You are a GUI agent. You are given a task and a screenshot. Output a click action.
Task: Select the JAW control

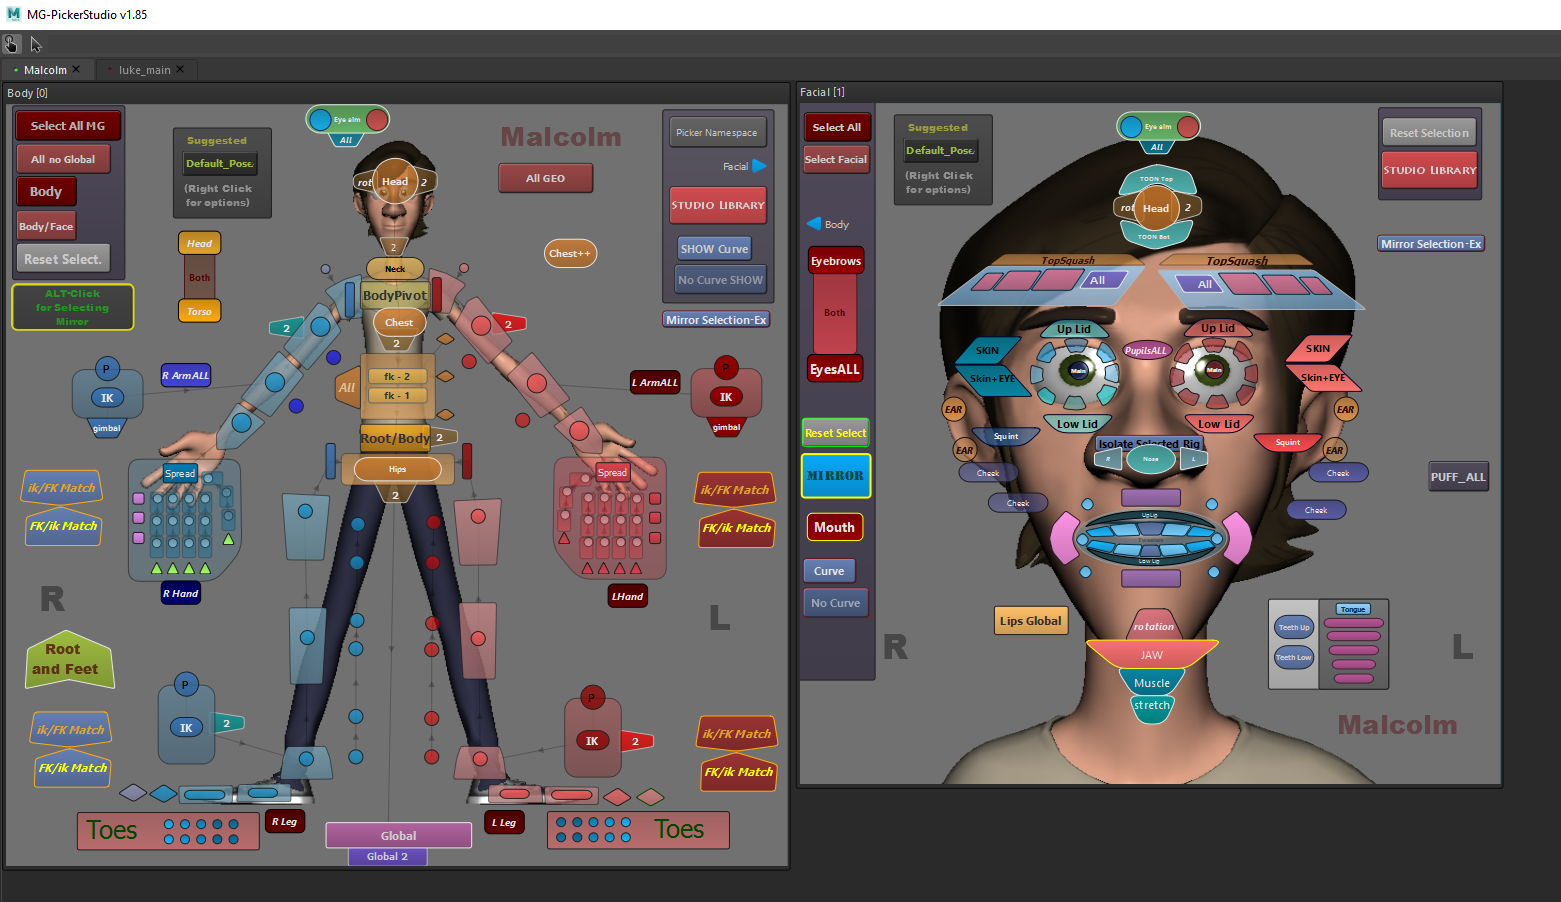click(x=1152, y=655)
